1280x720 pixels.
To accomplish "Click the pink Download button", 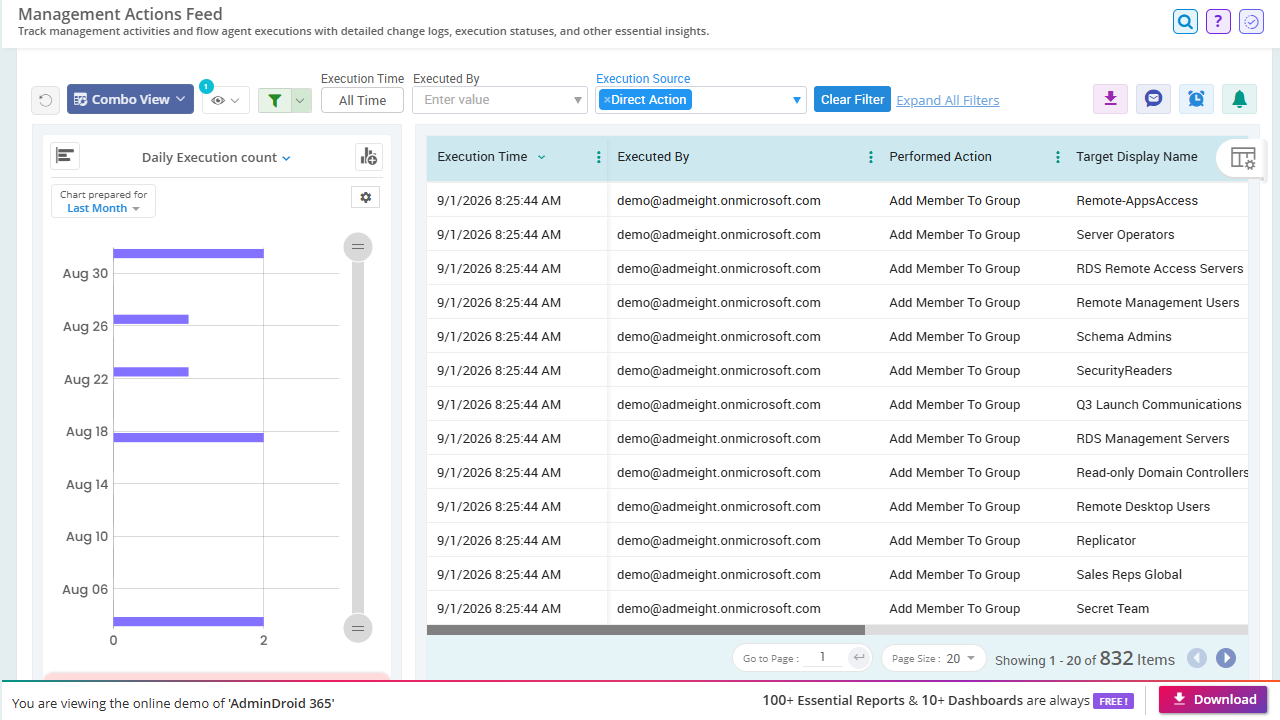I will pyautogui.click(x=1213, y=699).
